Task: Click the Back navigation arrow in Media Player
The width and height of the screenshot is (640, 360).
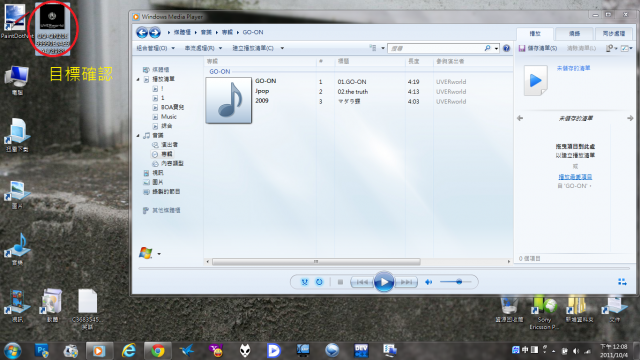Action: [142, 32]
